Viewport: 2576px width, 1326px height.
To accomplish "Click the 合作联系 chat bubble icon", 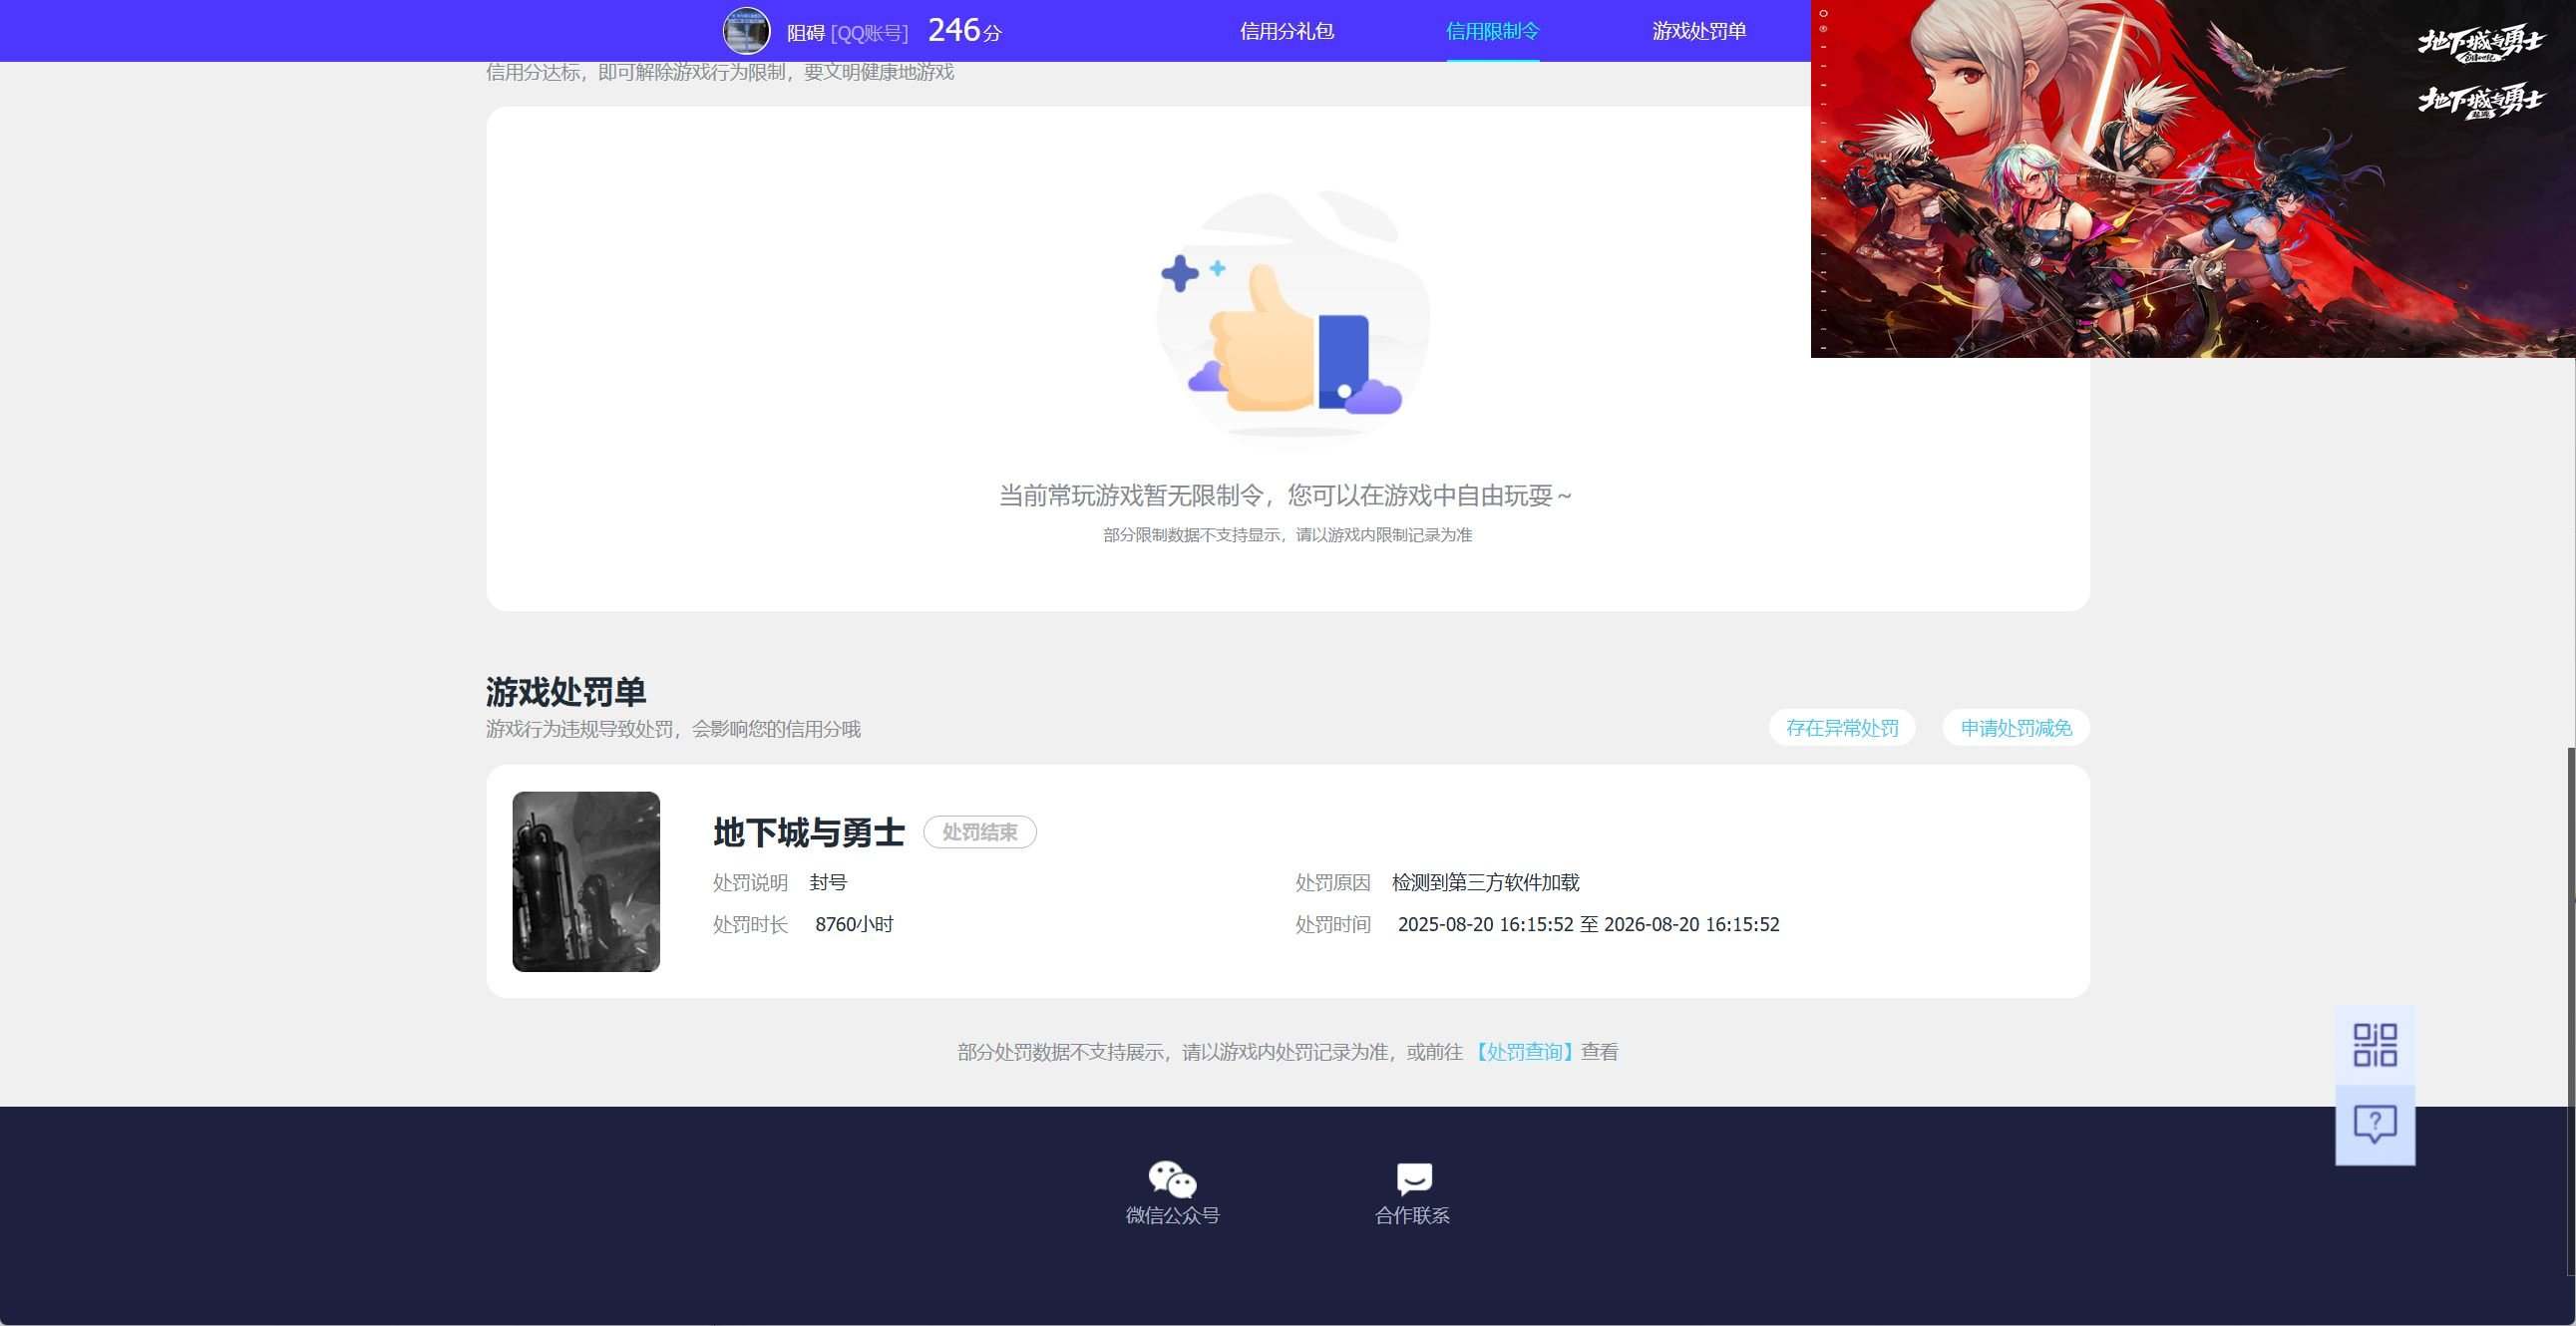I will tap(1413, 1179).
